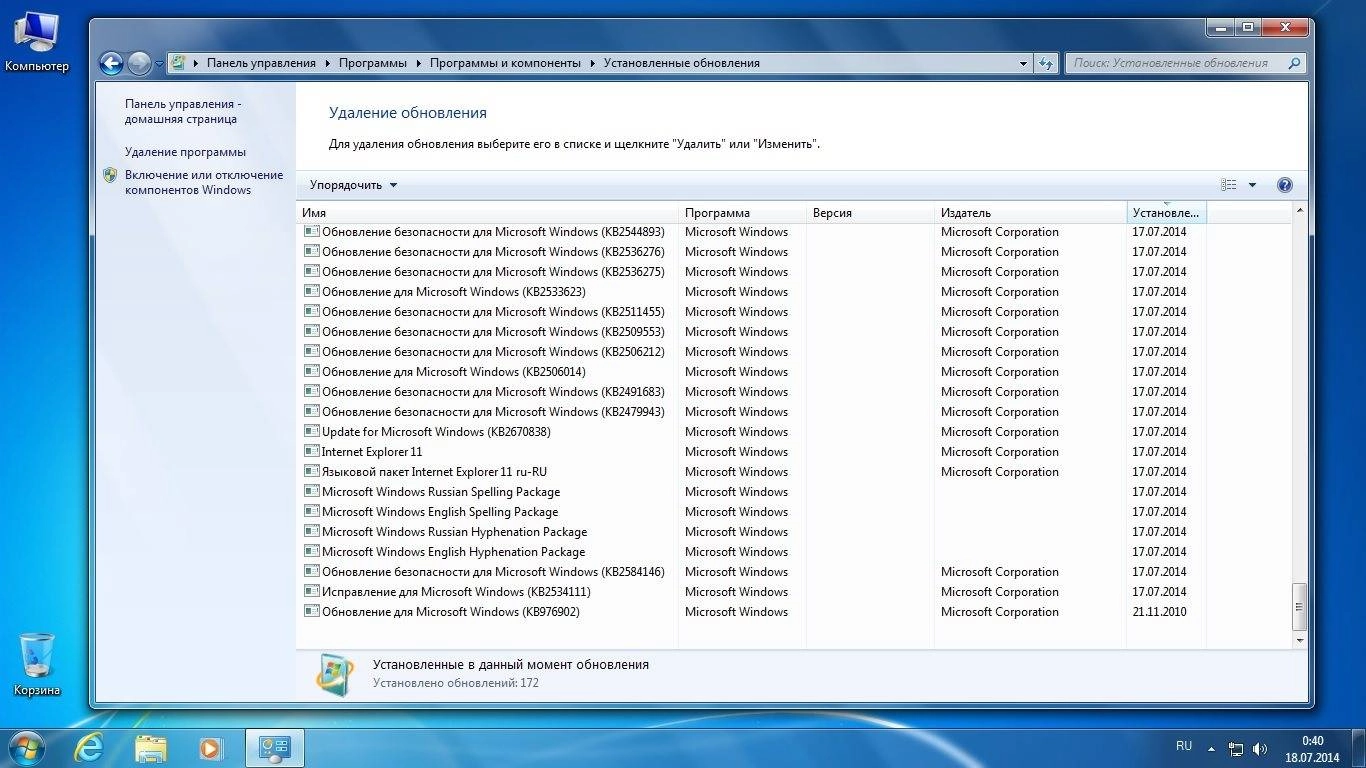Select update KB2536275 row
1366x768 pixels.
[x=752, y=272]
